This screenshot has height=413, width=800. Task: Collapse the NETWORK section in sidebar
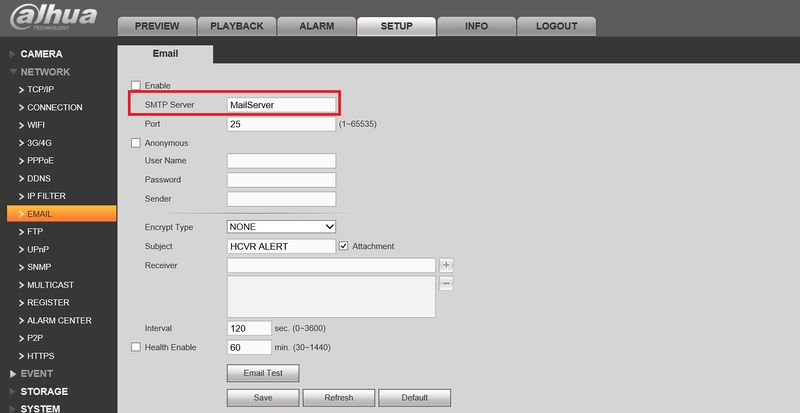point(45,72)
